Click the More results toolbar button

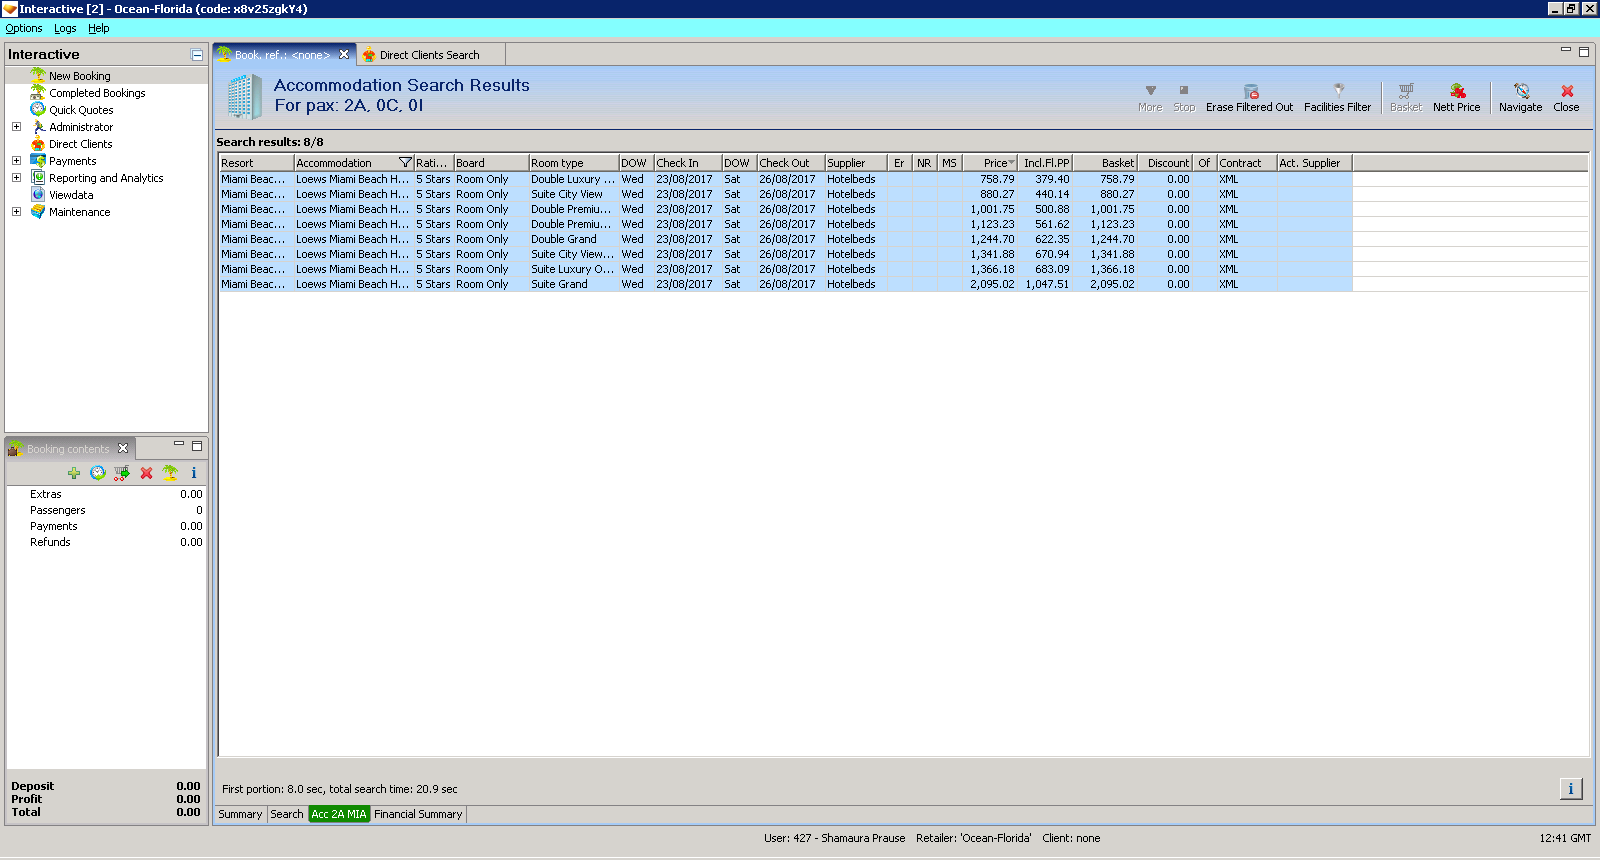(1150, 98)
